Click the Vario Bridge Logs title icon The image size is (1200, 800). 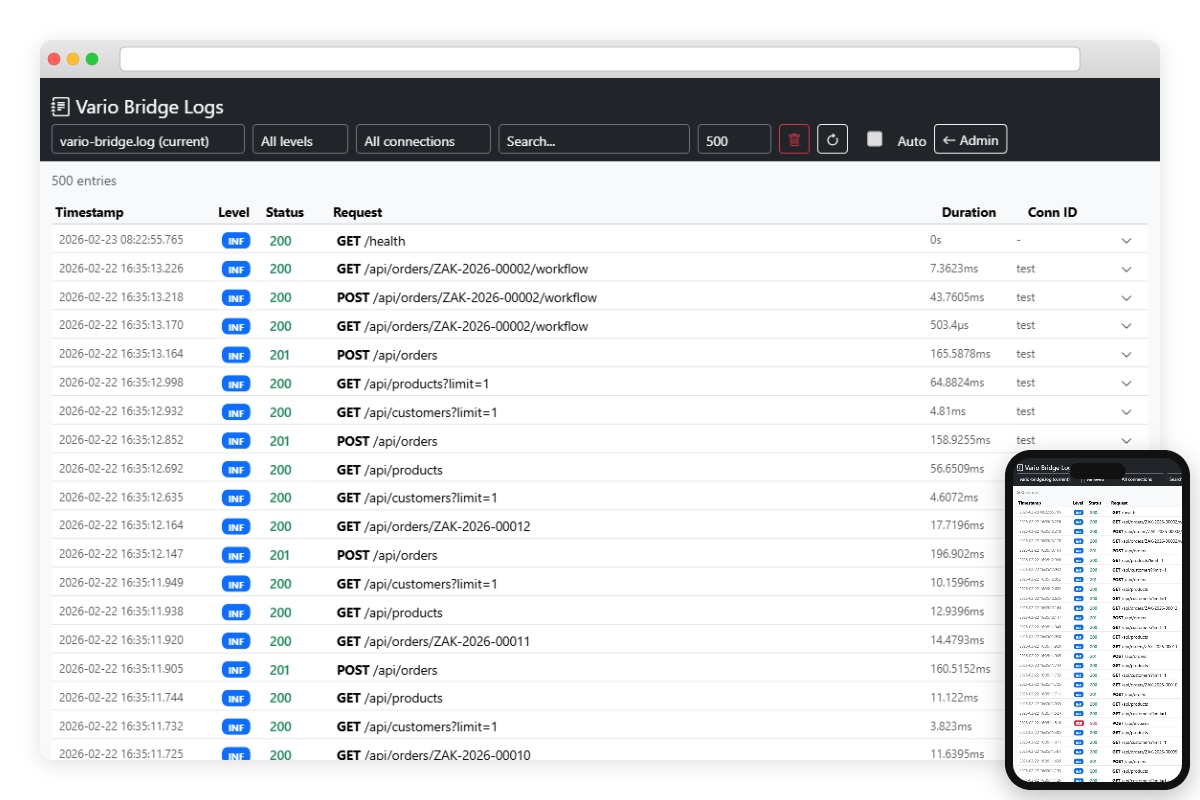(61, 107)
